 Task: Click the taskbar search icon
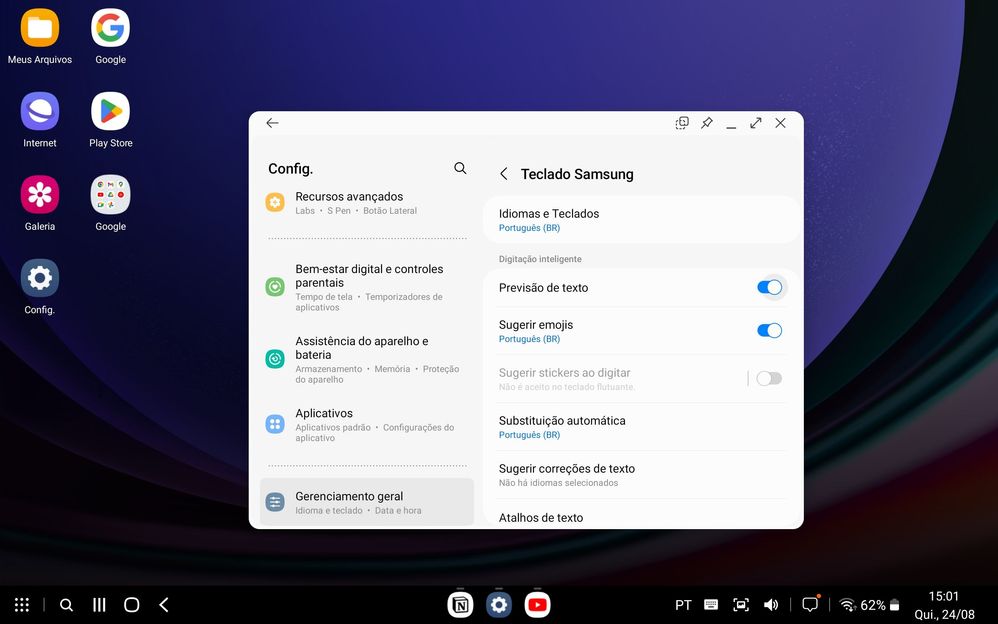coord(66,605)
